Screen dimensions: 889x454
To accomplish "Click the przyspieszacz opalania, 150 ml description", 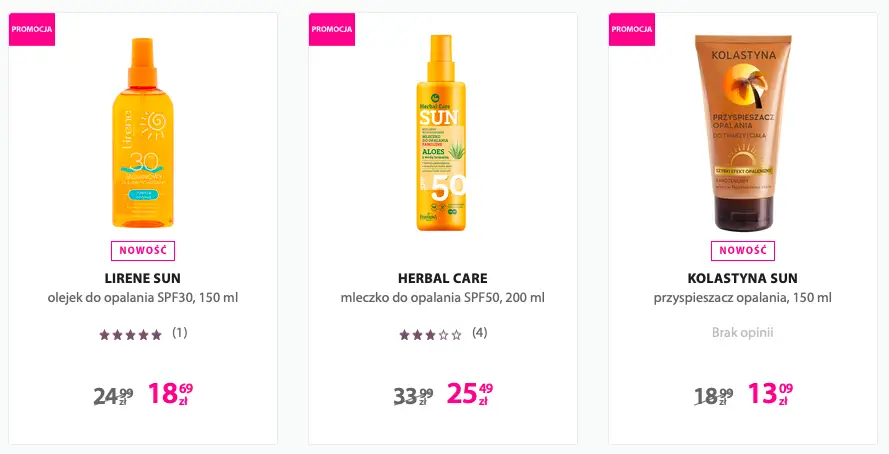I will 743,298.
